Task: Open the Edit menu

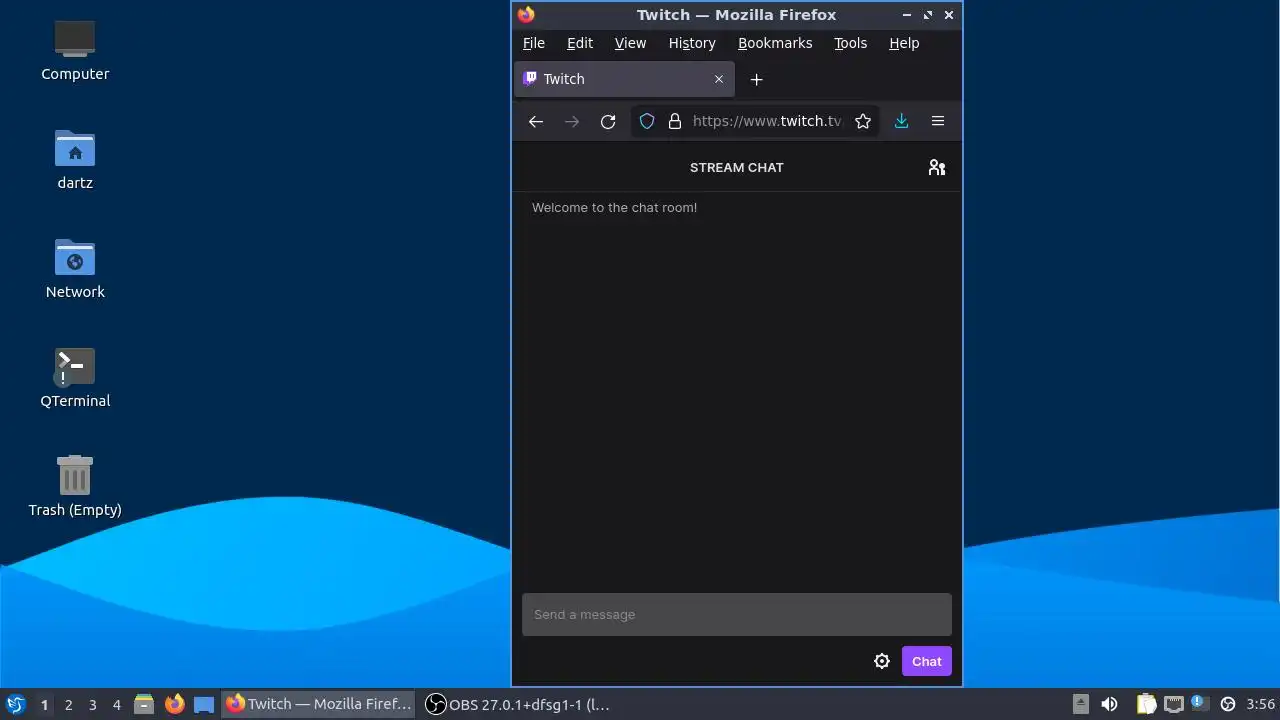Action: (x=580, y=43)
